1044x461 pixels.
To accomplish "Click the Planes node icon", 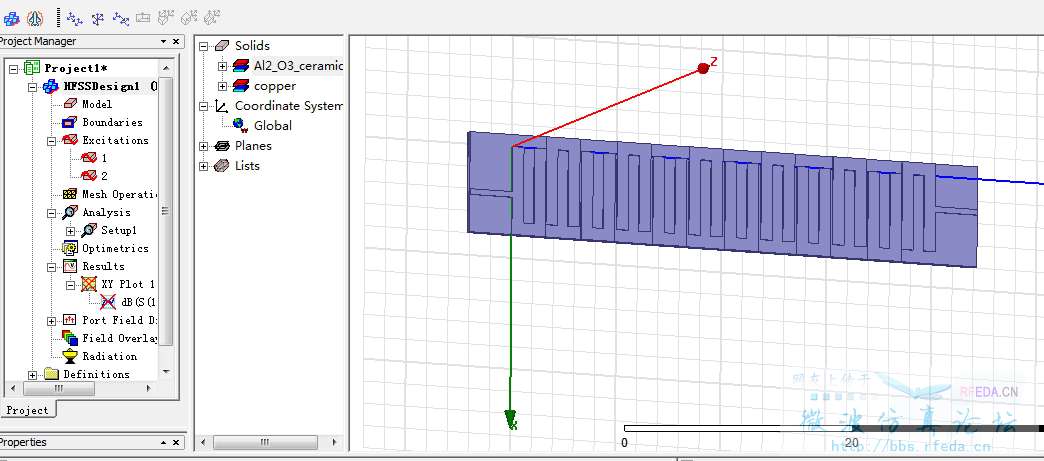I will coord(222,145).
